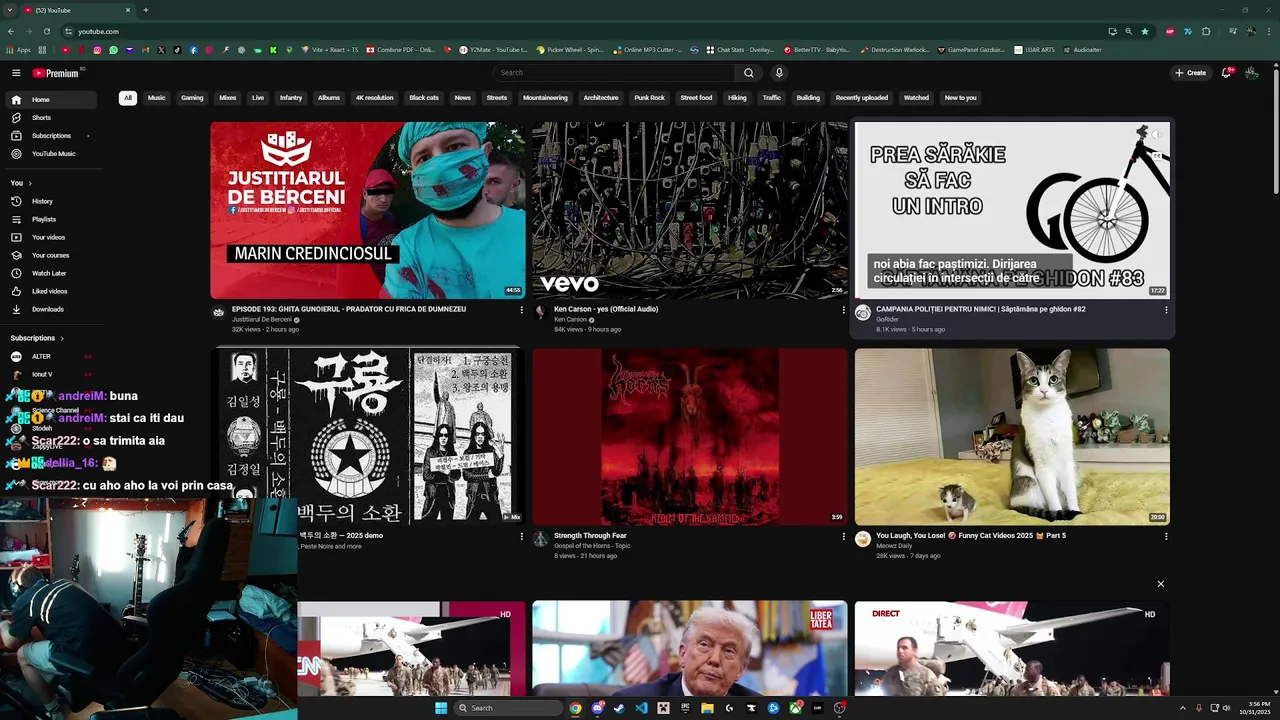Open the Windows Start menu
The width and height of the screenshot is (1280, 720).
tap(441, 708)
